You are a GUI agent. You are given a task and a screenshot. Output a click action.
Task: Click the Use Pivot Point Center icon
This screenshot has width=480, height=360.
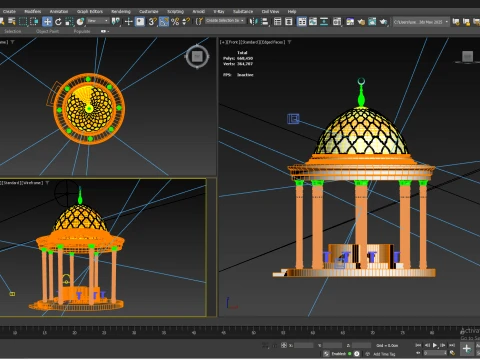115,22
